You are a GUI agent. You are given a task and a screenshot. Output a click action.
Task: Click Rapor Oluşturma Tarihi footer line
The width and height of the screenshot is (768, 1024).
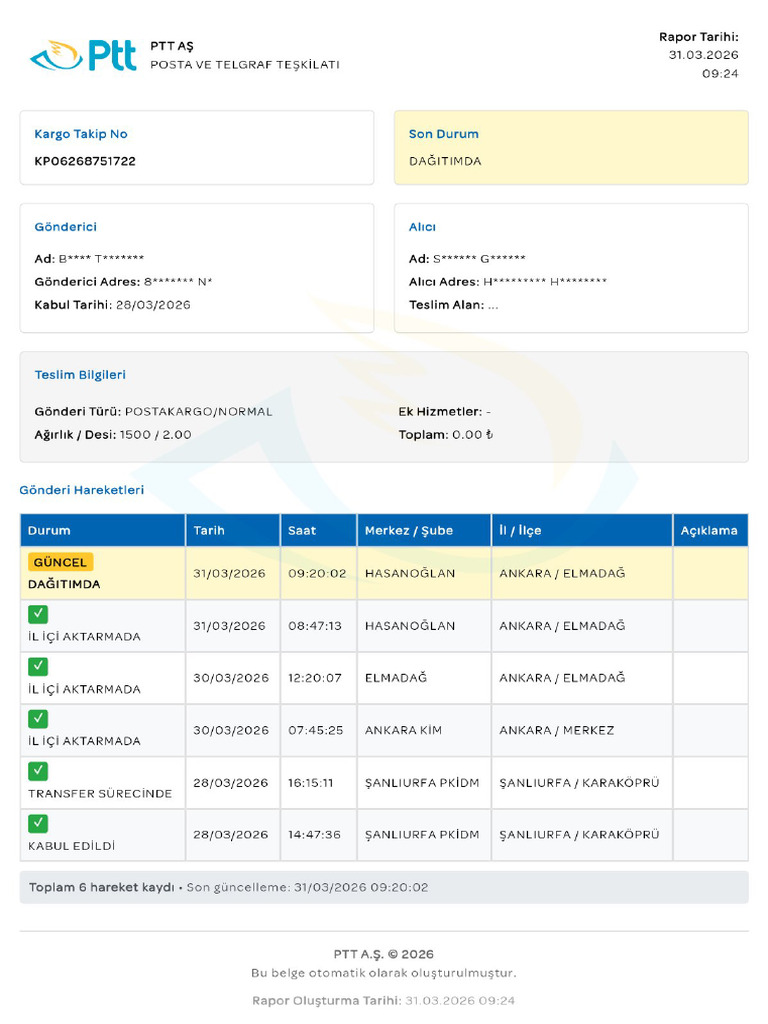point(384,1000)
